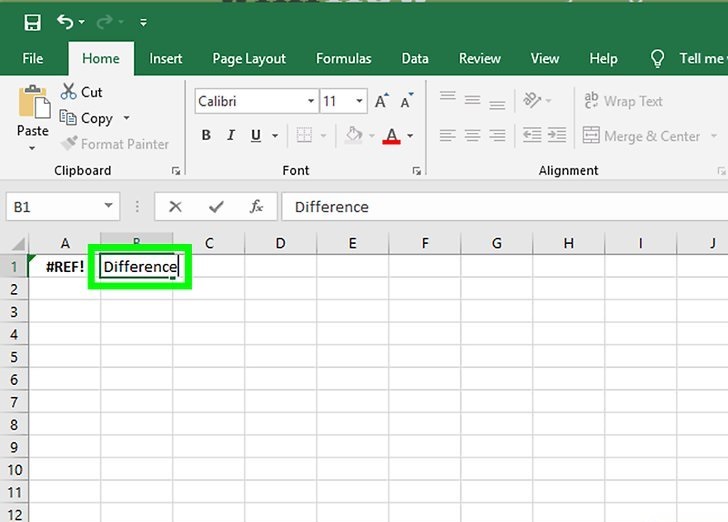This screenshot has height=522, width=728.
Task: Switch to the Formulas tab
Action: tap(343, 59)
